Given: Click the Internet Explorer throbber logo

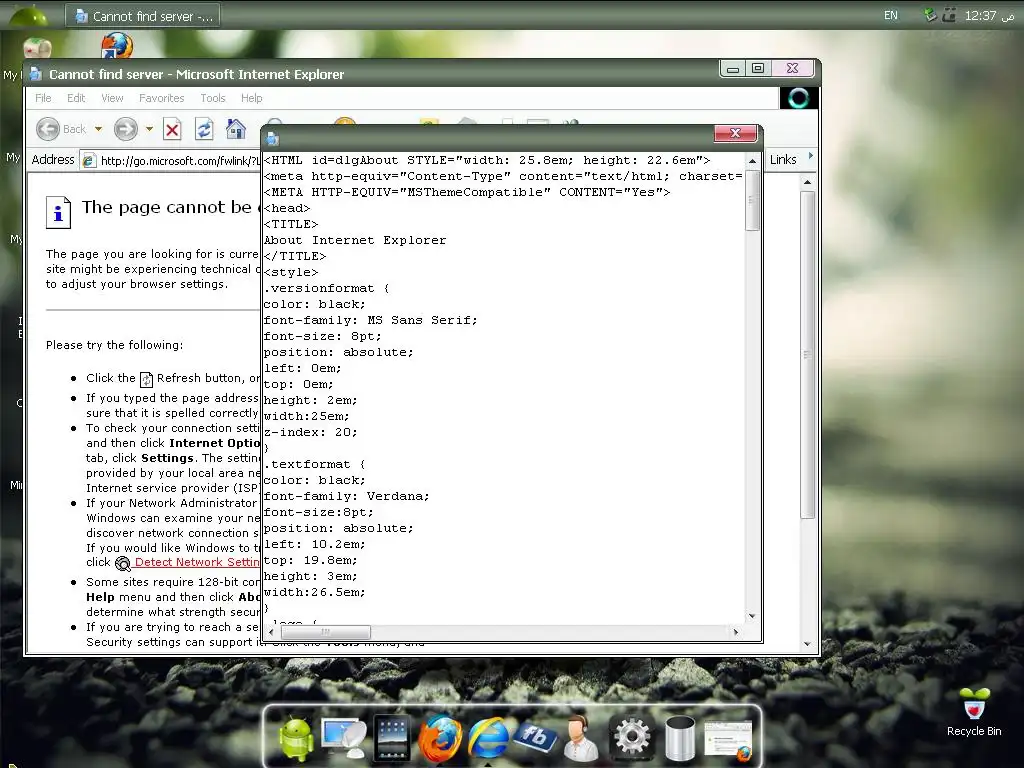Looking at the screenshot, I should pos(798,98).
